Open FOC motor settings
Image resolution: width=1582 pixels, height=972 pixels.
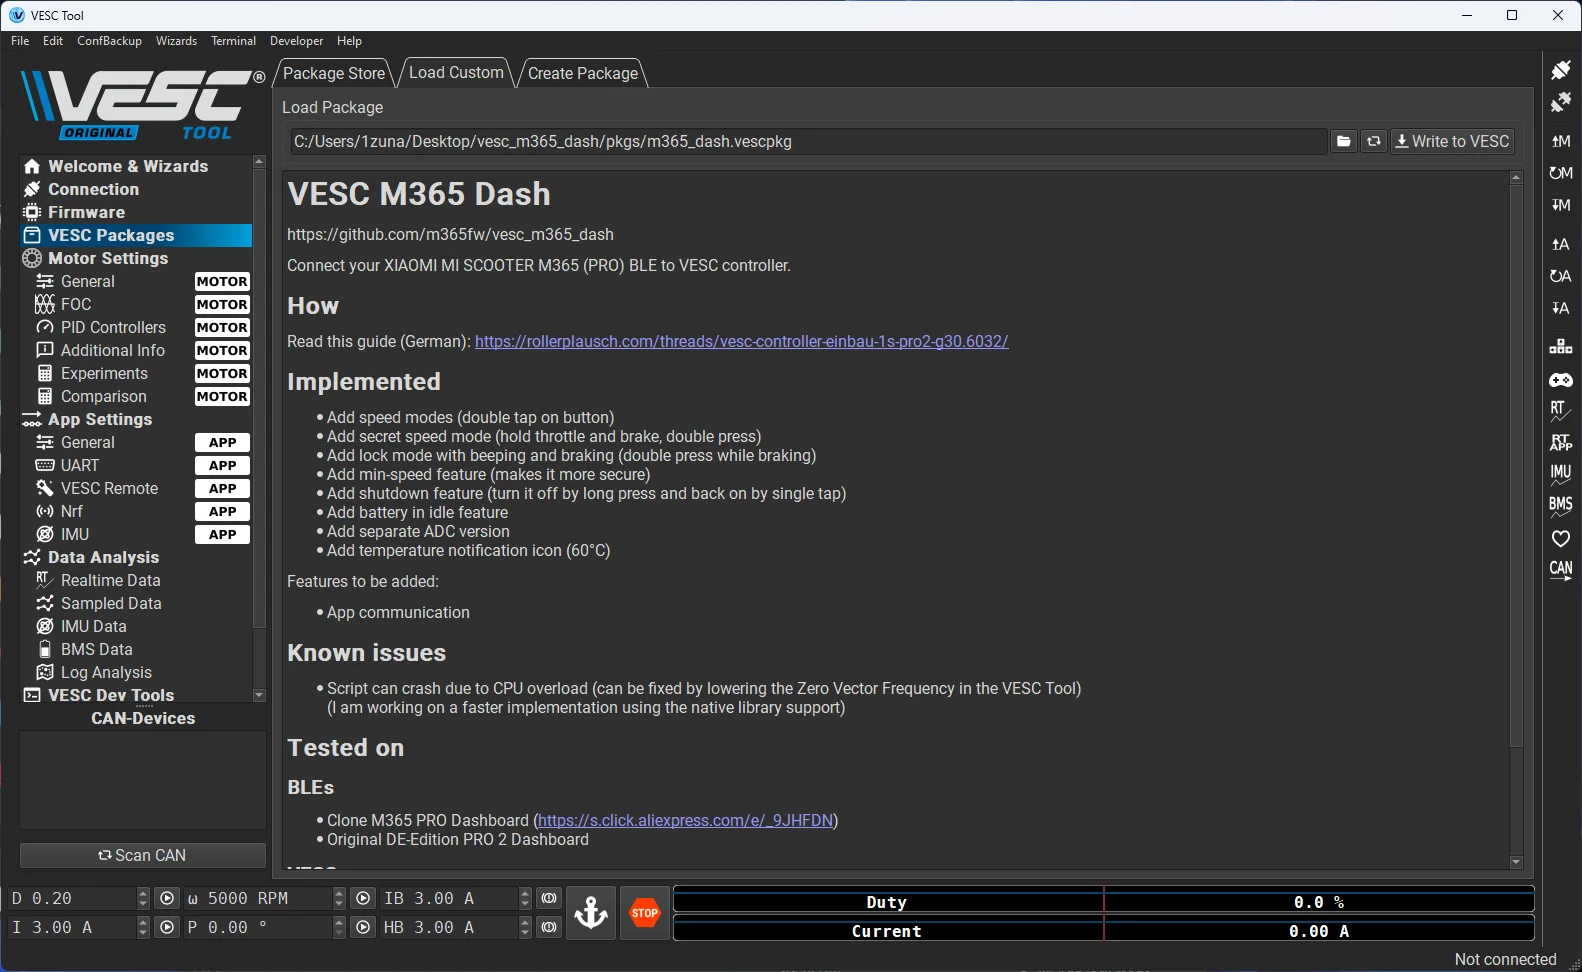[x=76, y=304]
